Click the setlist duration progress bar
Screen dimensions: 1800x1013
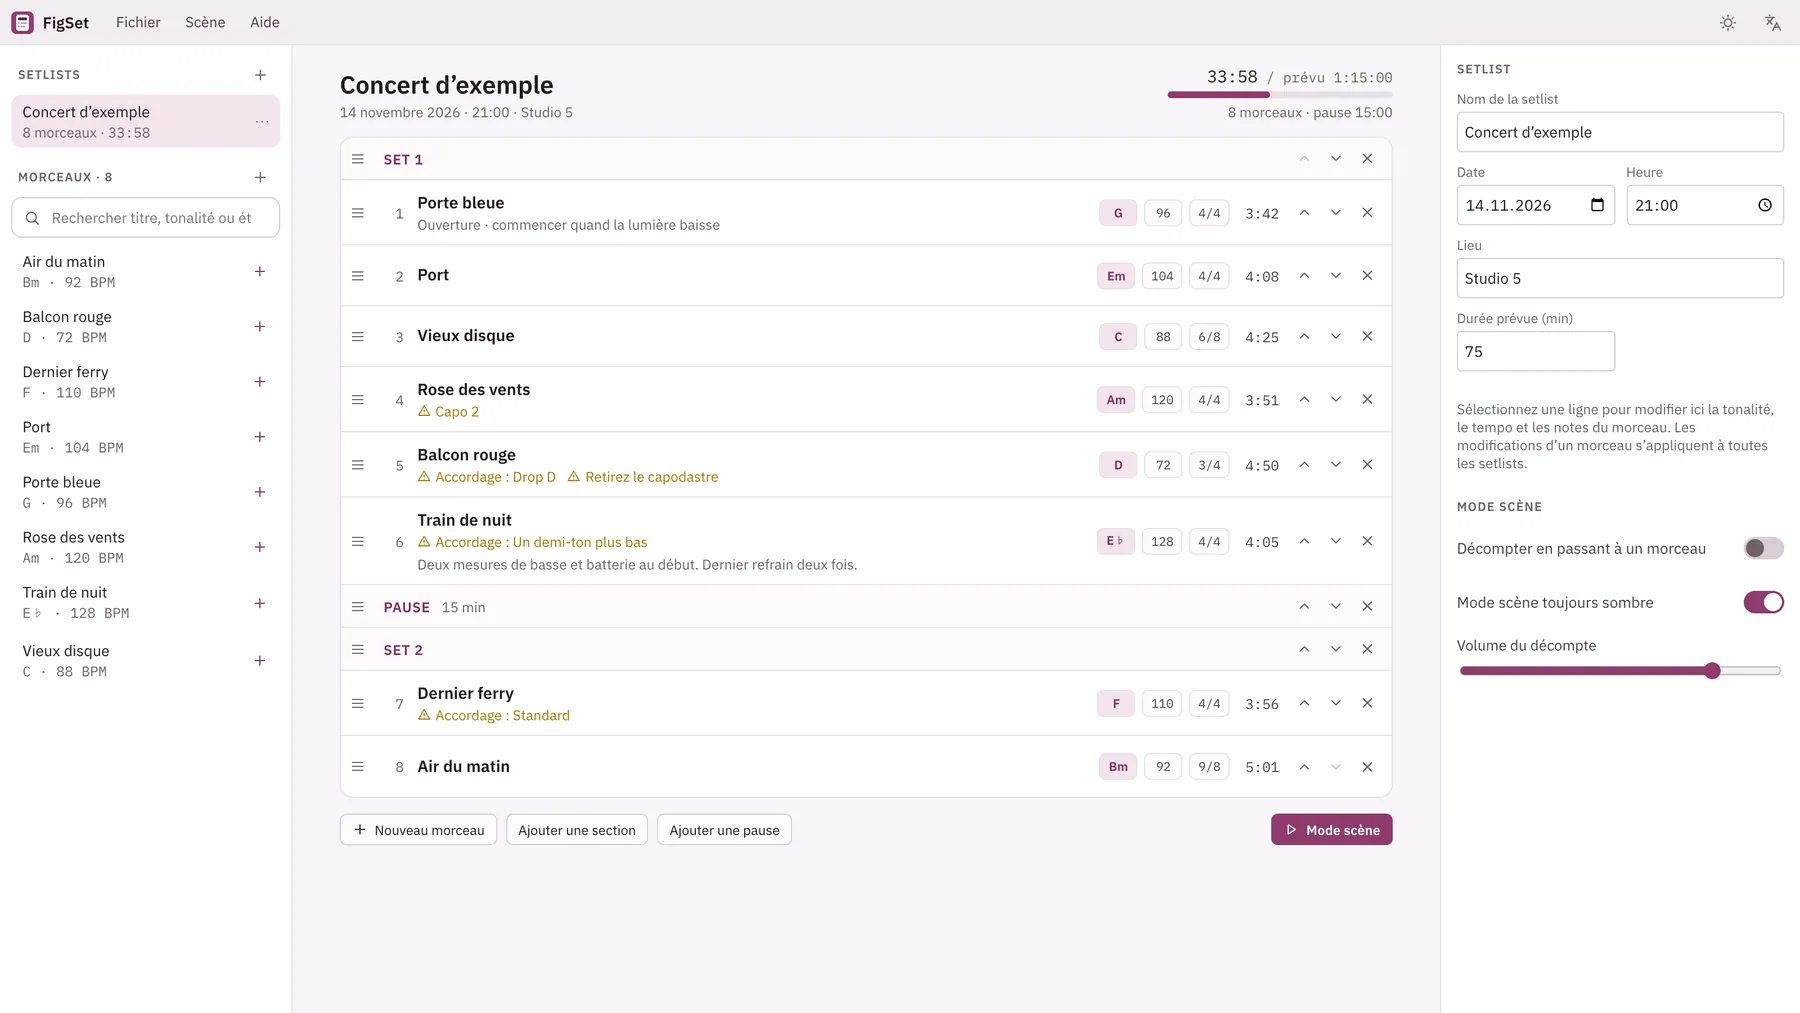point(1280,95)
